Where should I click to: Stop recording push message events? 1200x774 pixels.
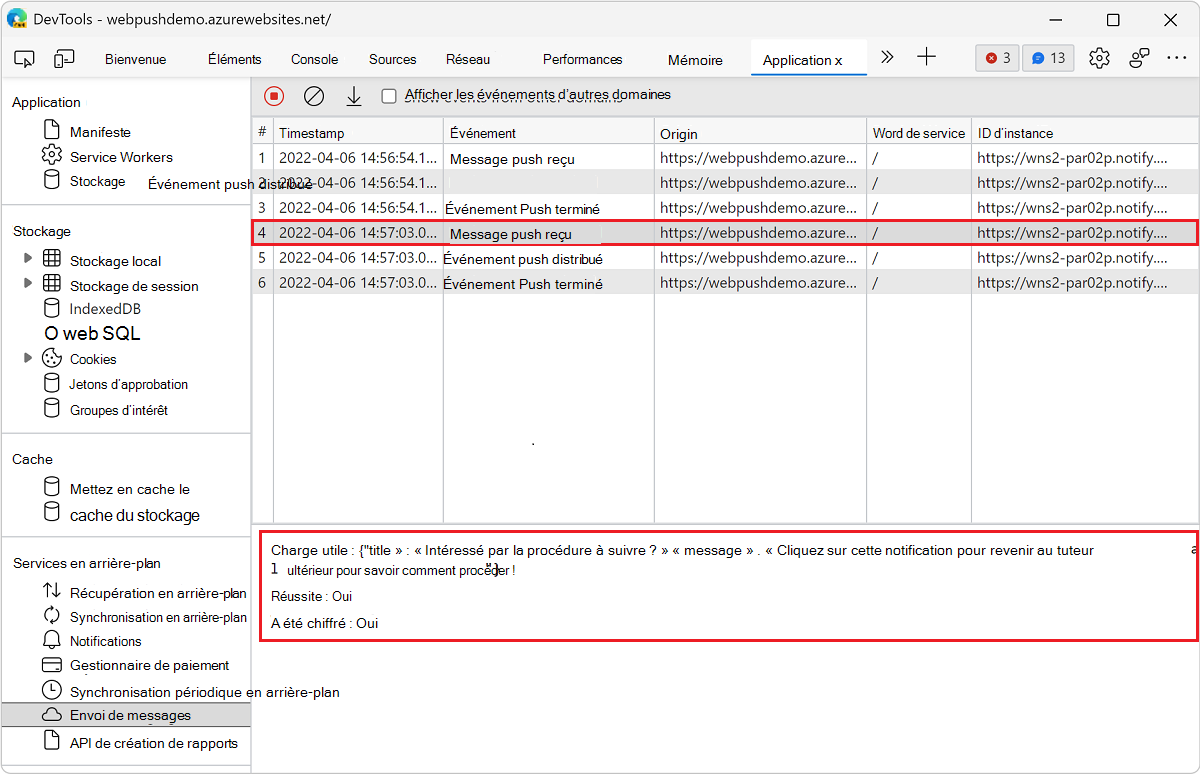tap(274, 96)
